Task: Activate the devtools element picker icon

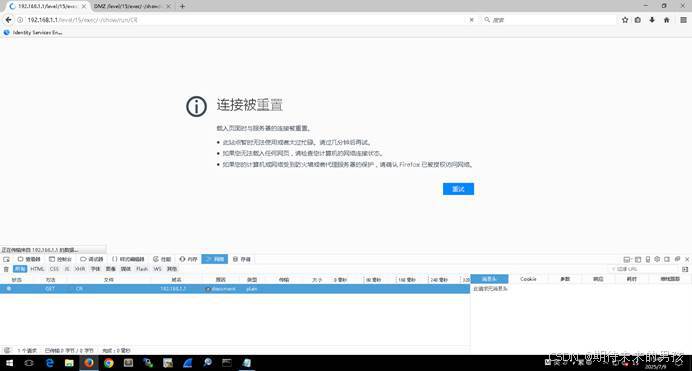Action: (6, 259)
